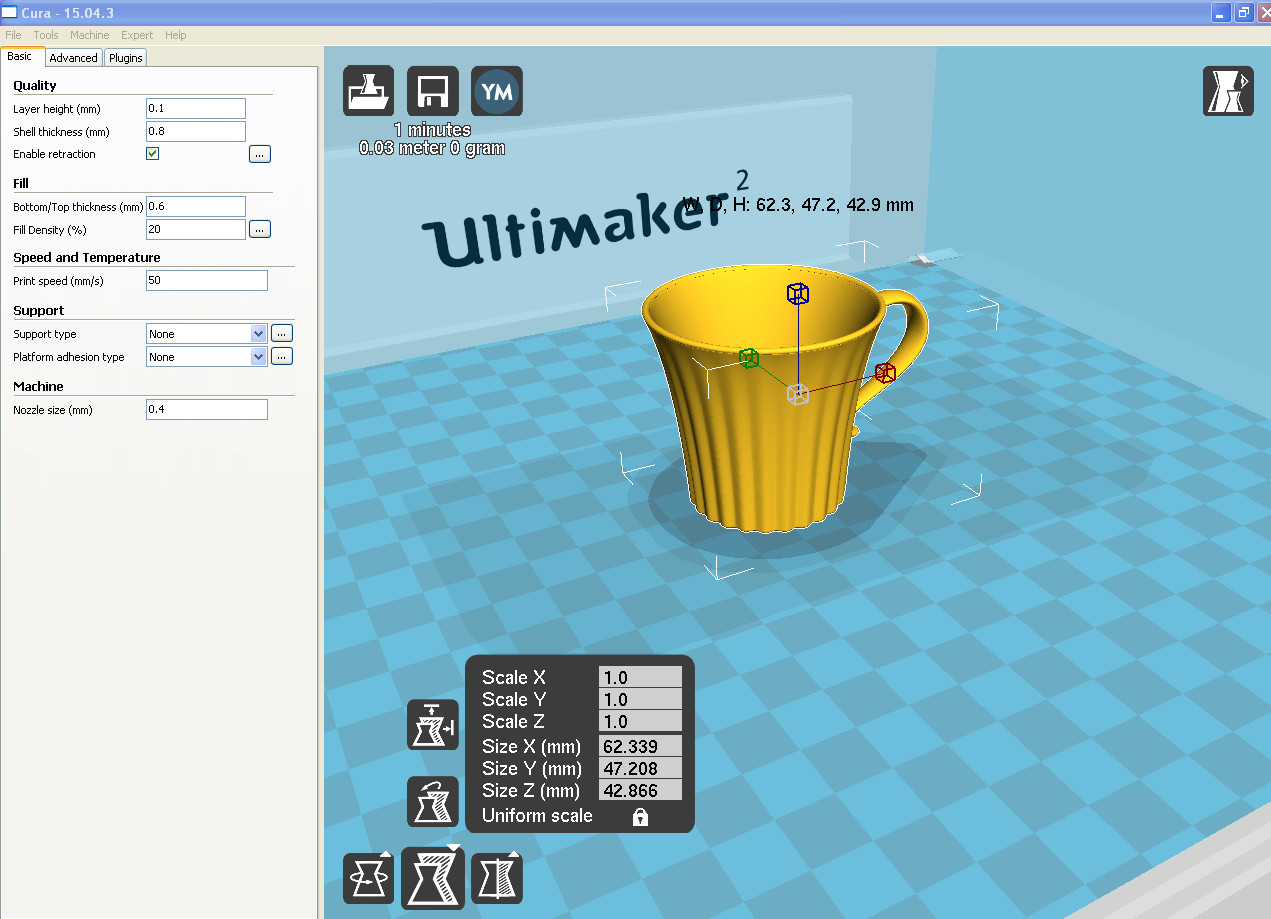Open the Expert menu
1271x919 pixels.
tap(136, 34)
